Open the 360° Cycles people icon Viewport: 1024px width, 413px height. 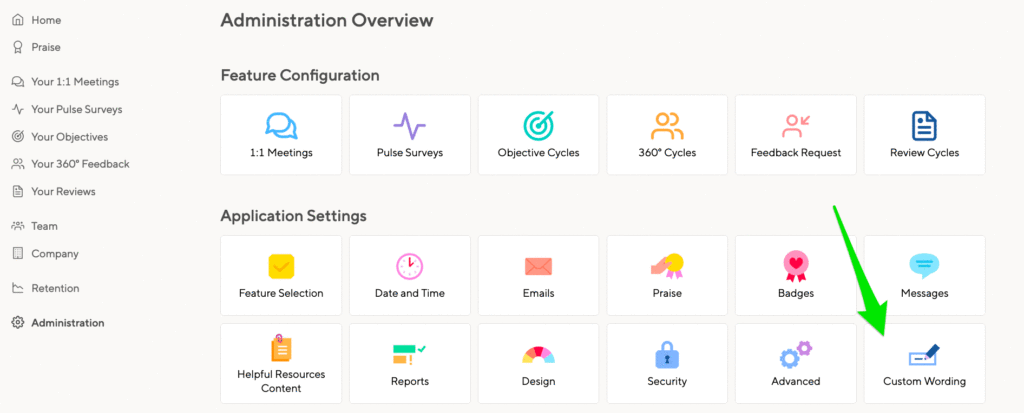point(667,125)
